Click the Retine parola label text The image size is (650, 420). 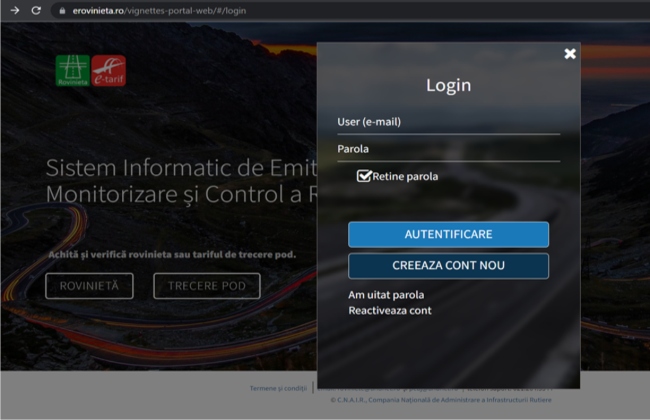[x=405, y=177]
